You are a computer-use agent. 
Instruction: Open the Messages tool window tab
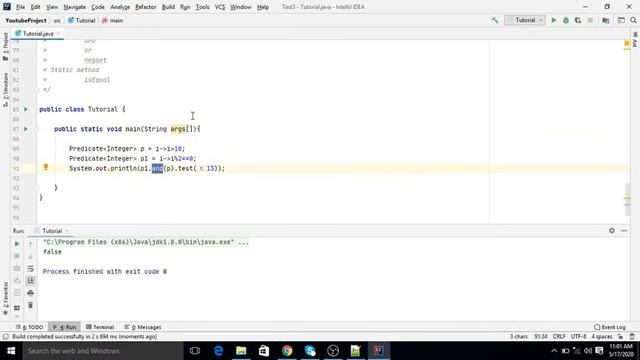pos(143,327)
